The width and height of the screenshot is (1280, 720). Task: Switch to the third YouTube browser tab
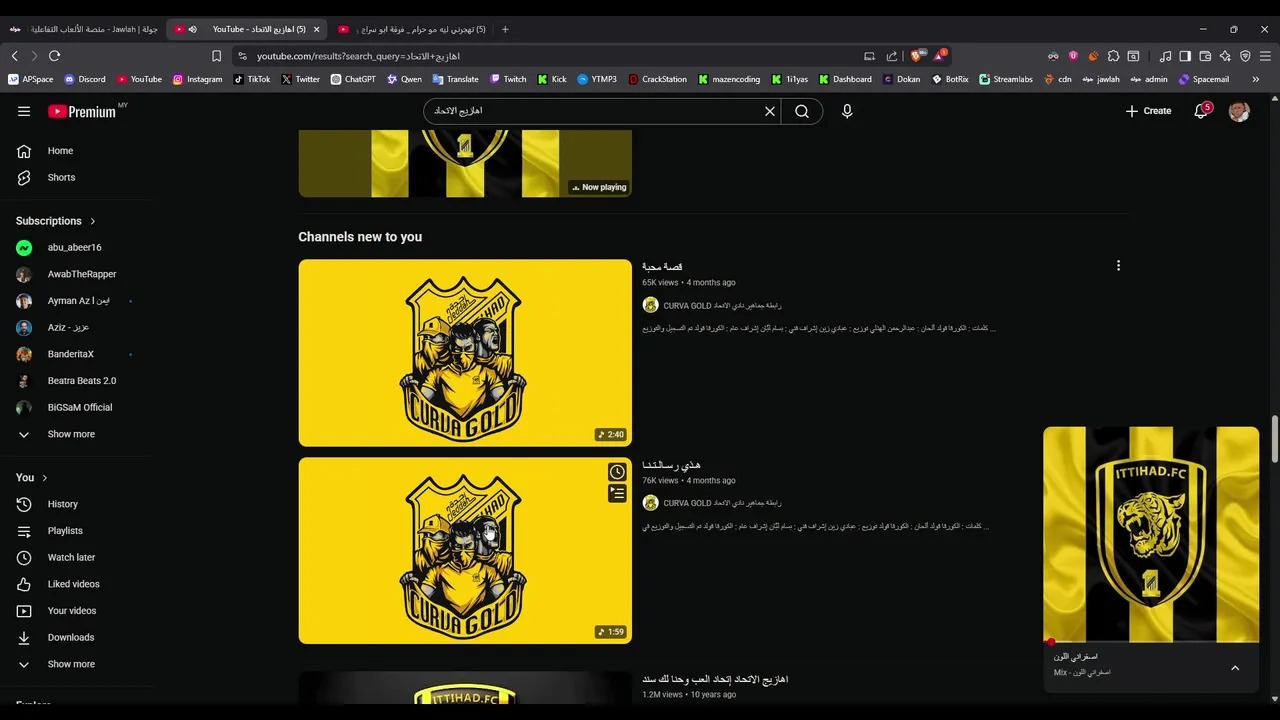click(x=410, y=29)
